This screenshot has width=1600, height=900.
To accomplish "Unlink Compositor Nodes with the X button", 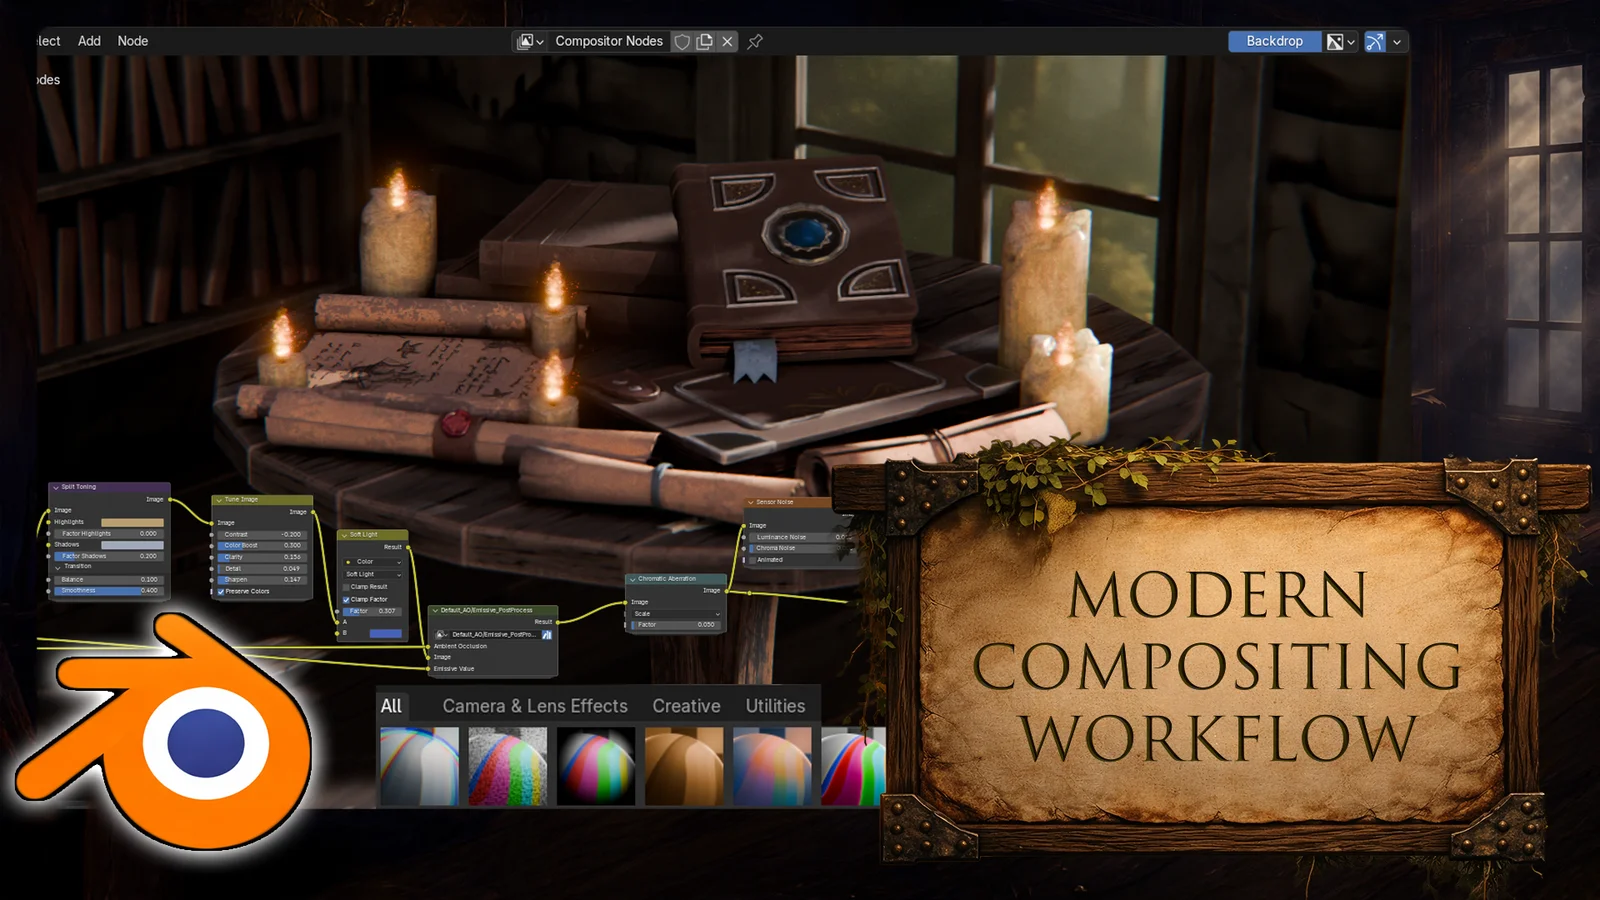I will [727, 41].
